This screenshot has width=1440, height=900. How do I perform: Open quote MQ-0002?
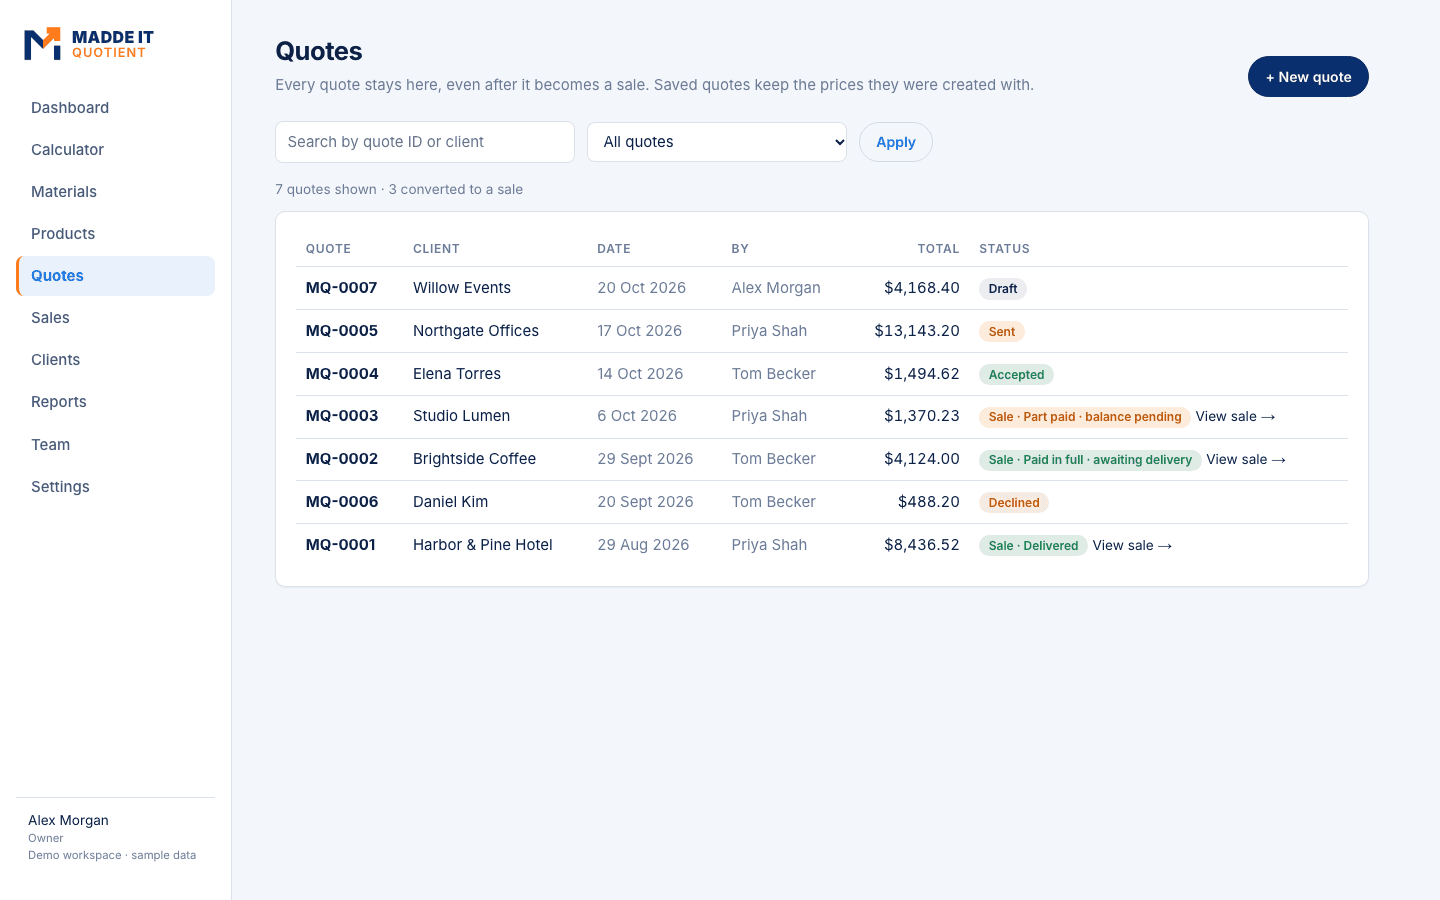coord(342,459)
